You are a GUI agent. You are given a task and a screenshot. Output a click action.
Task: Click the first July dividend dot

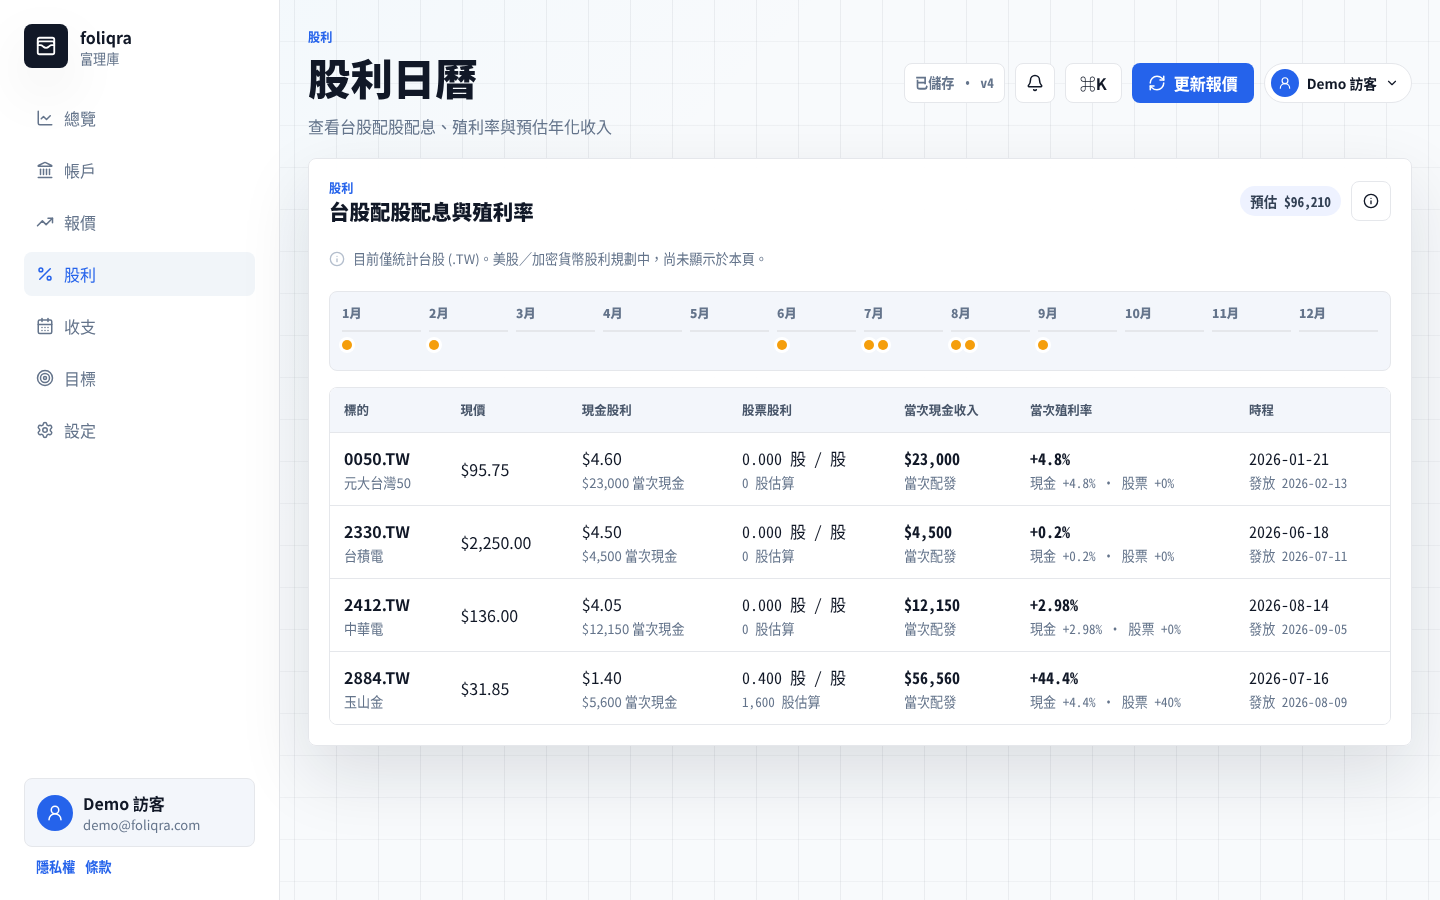(x=869, y=345)
